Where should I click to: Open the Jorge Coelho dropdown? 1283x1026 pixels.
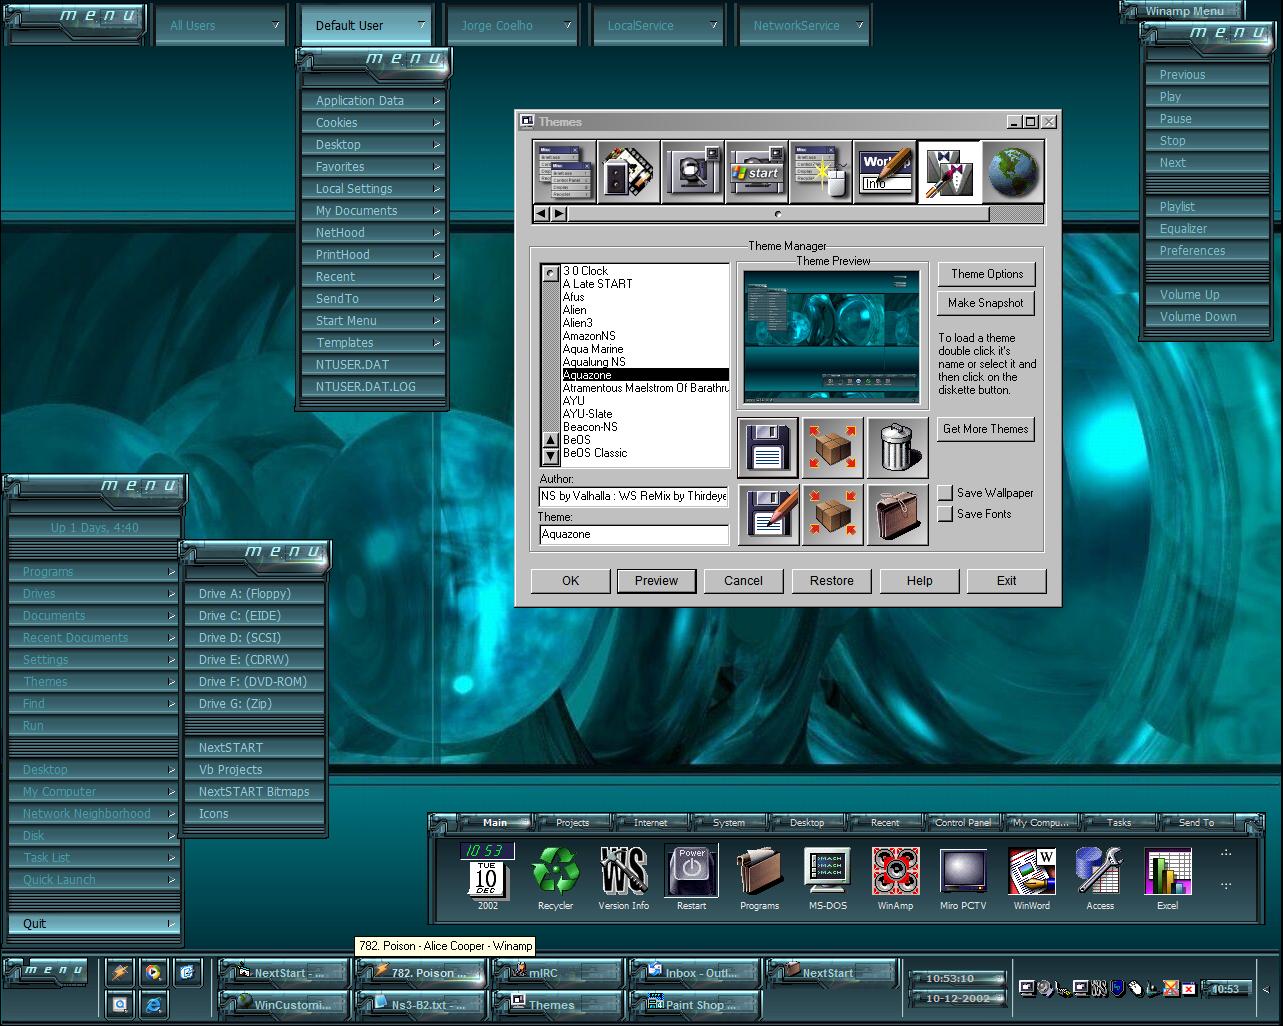point(512,25)
